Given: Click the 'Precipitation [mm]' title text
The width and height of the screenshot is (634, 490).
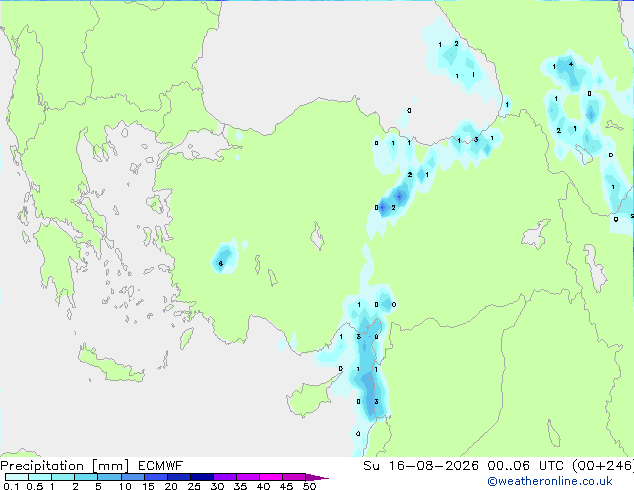Looking at the screenshot, I should (x=65, y=466).
